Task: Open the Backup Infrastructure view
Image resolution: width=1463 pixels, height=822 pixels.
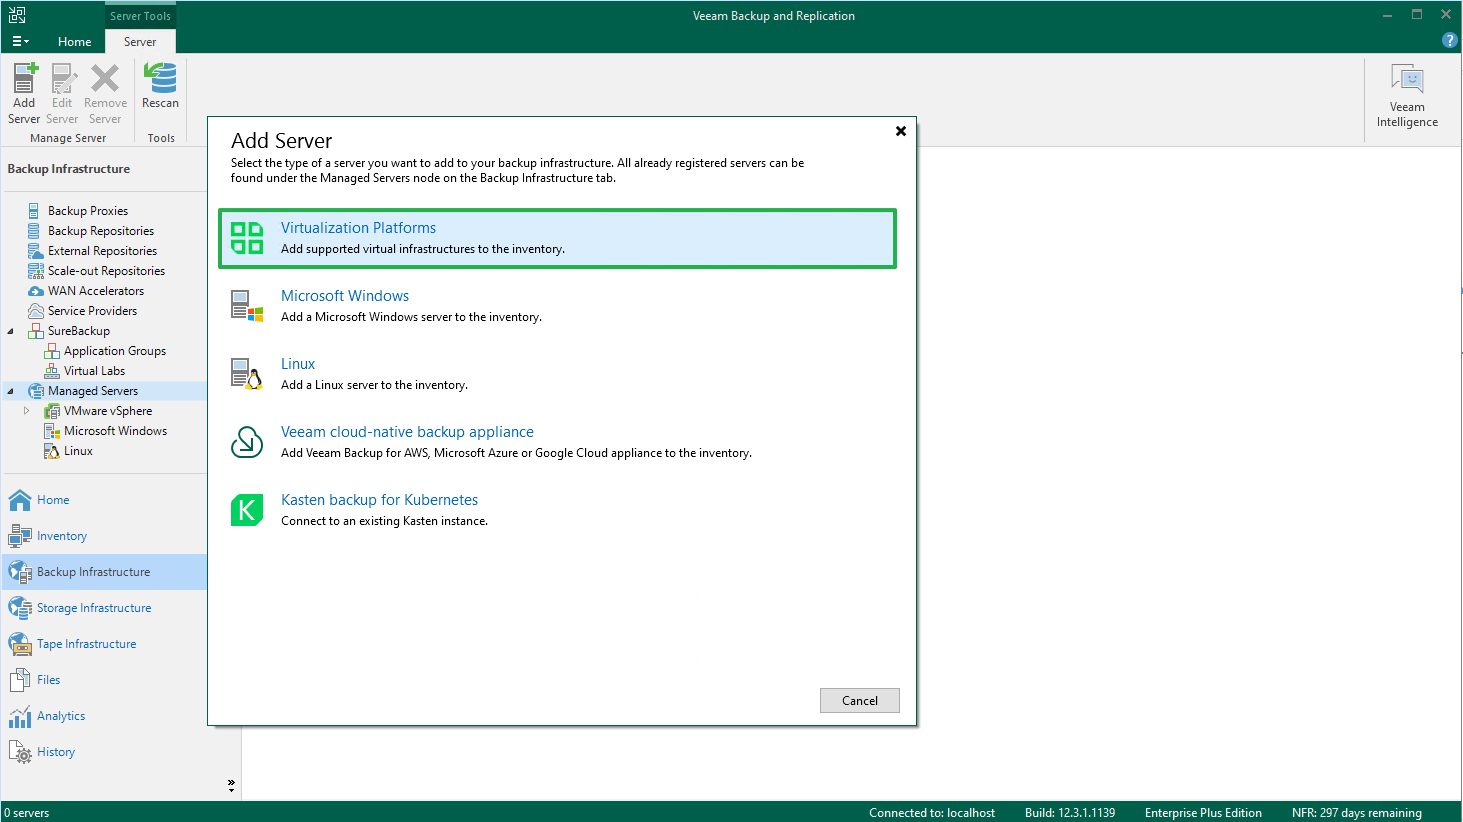Action: (x=104, y=572)
